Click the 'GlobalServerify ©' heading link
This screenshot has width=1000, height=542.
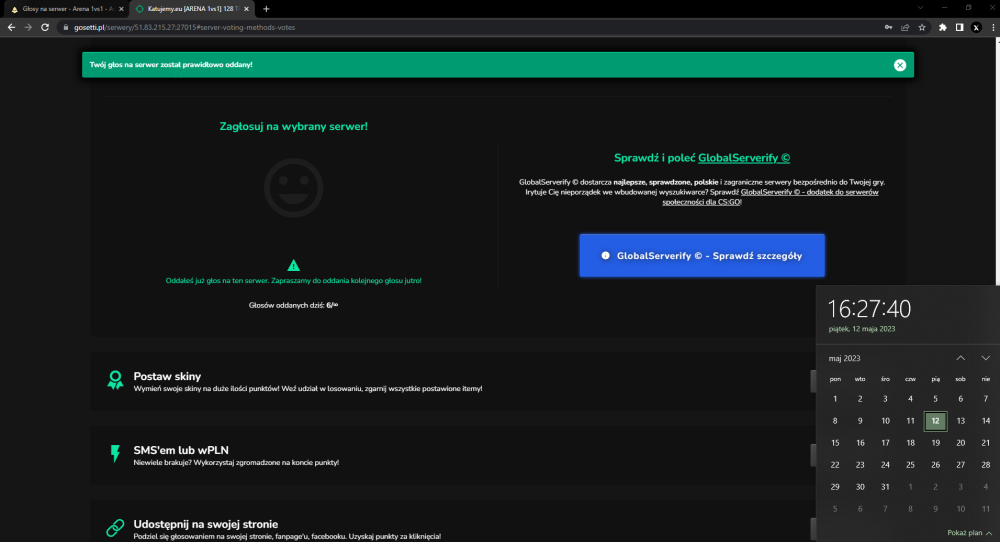click(x=744, y=158)
